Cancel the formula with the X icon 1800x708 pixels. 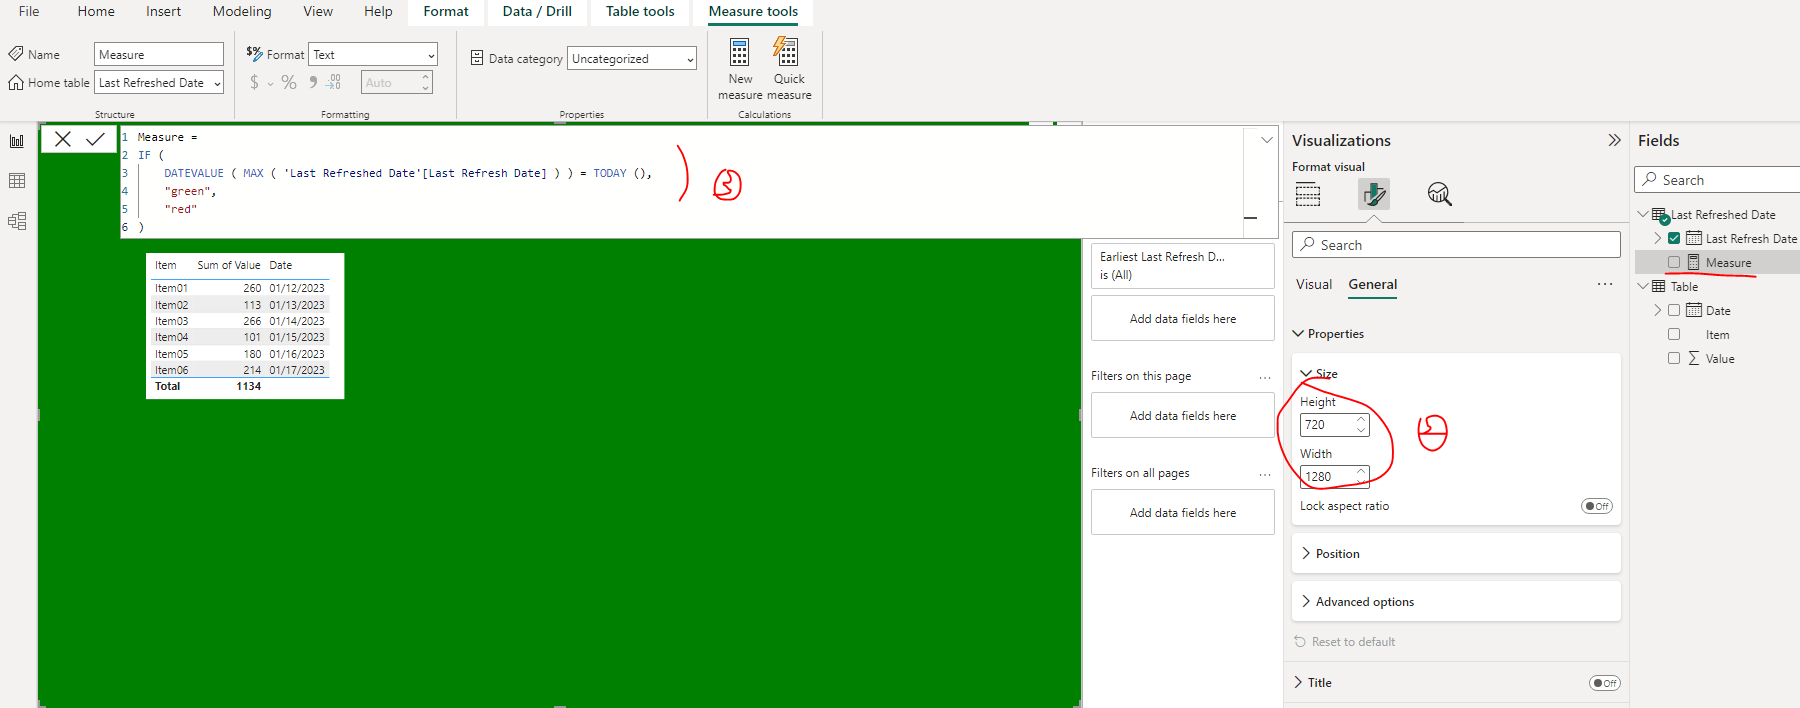[x=62, y=139]
